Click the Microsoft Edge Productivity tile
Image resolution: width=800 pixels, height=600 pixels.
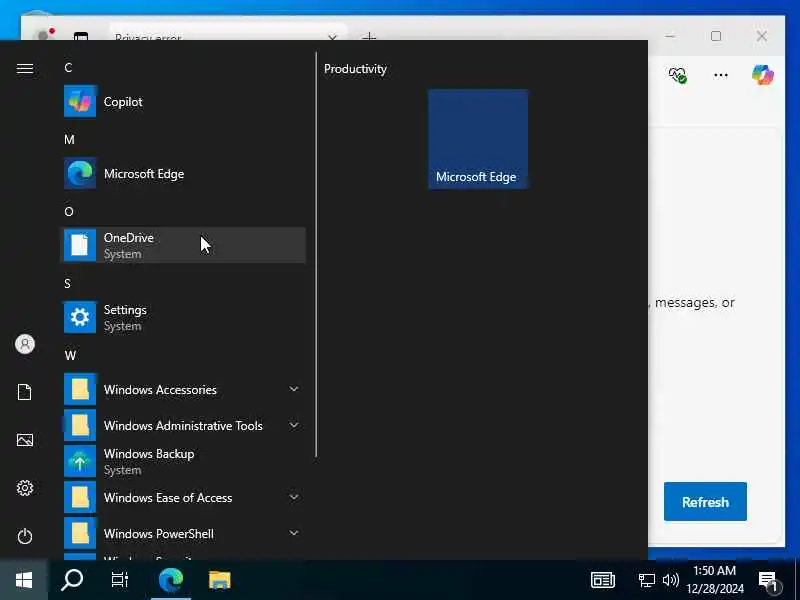tap(478, 139)
